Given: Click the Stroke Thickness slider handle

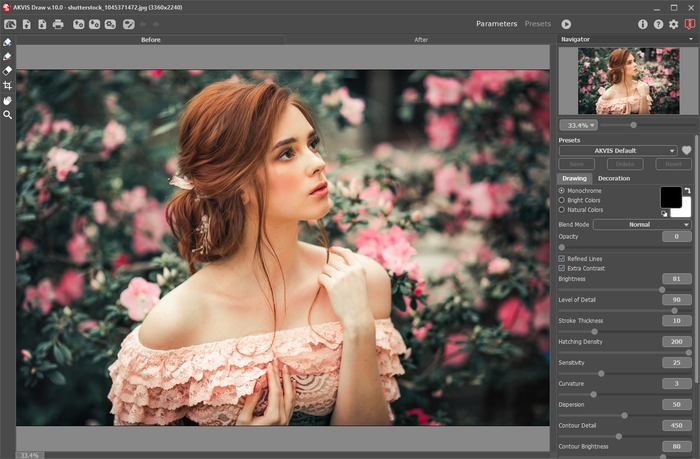Looking at the screenshot, I should [x=594, y=332].
